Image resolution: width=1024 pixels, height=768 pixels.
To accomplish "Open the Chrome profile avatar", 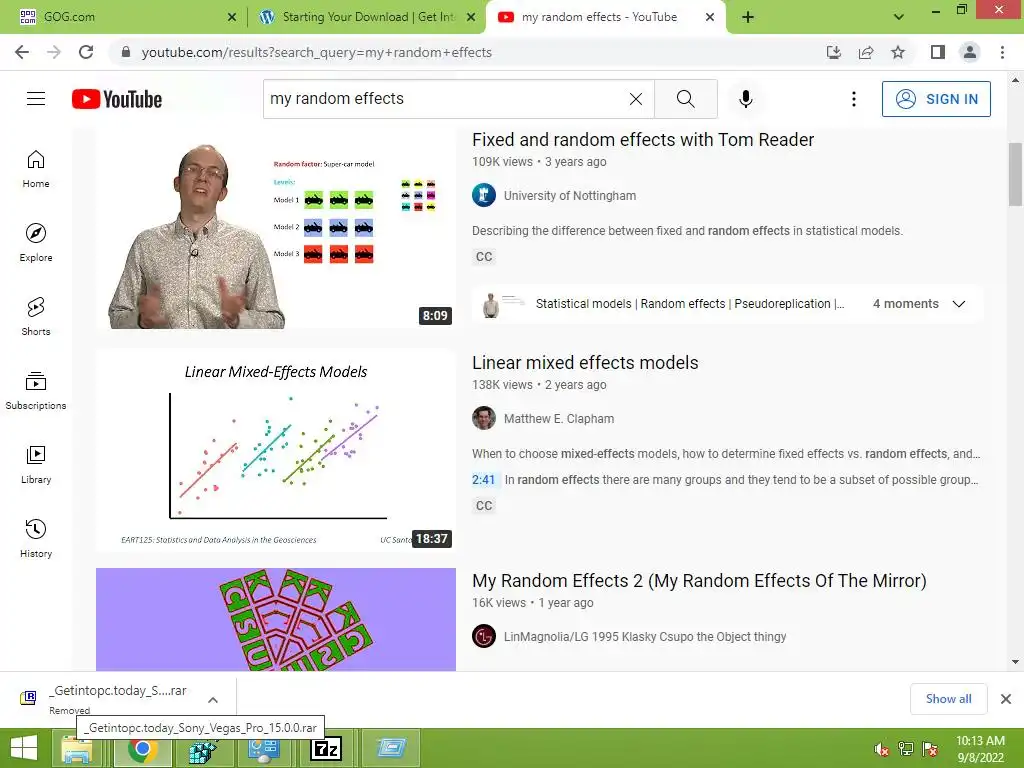I will click(970, 52).
